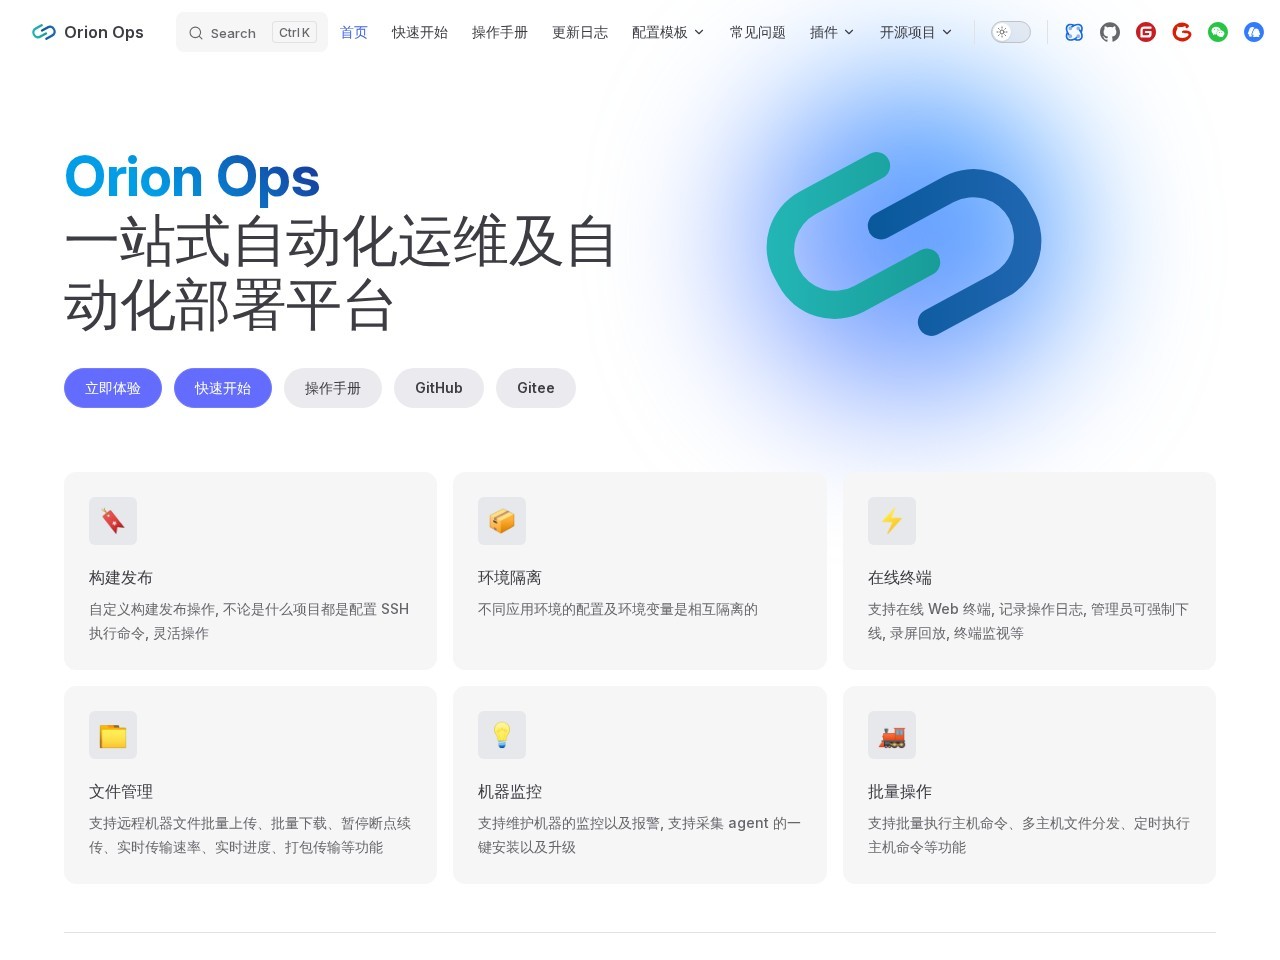Click the red circular Gitee icon
The width and height of the screenshot is (1280, 960).
(x=1146, y=32)
